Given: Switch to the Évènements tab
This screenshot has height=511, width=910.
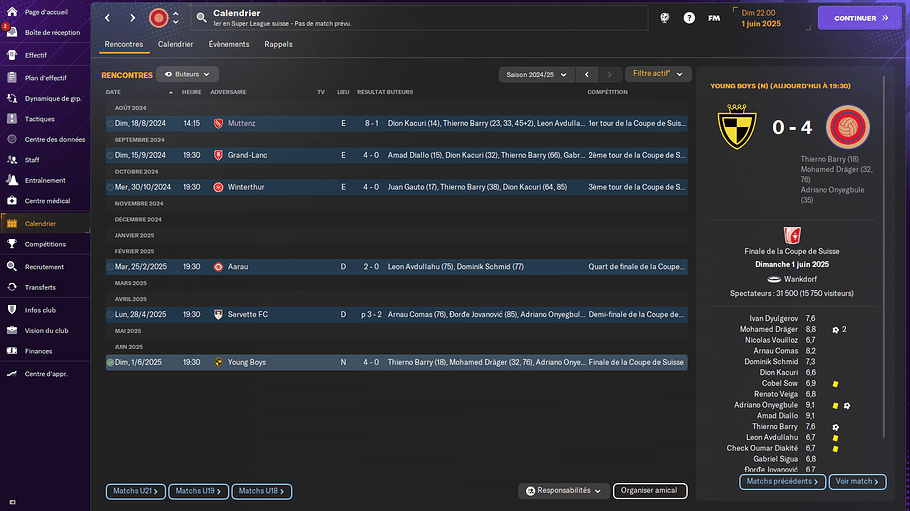Looking at the screenshot, I should [x=229, y=45].
